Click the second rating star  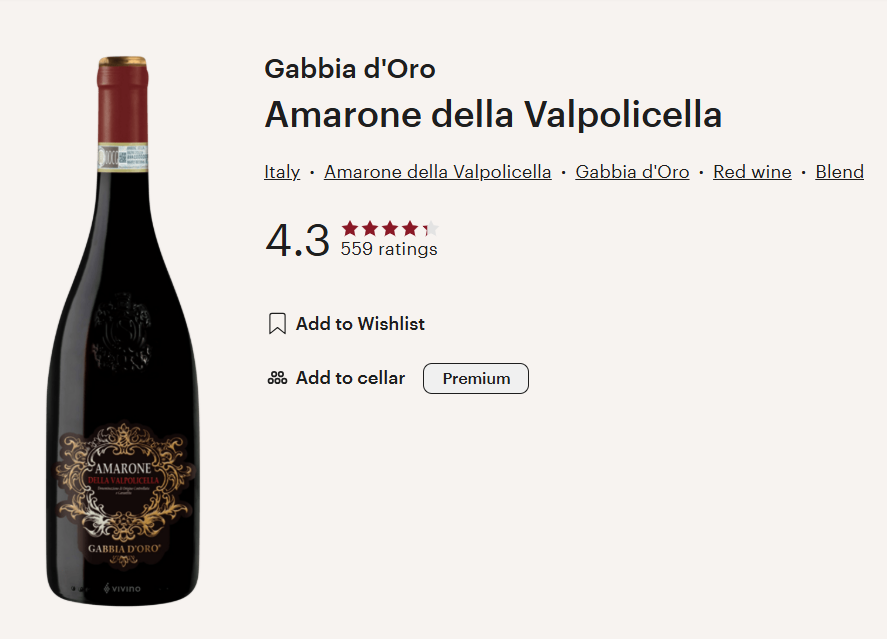pyautogui.click(x=370, y=228)
